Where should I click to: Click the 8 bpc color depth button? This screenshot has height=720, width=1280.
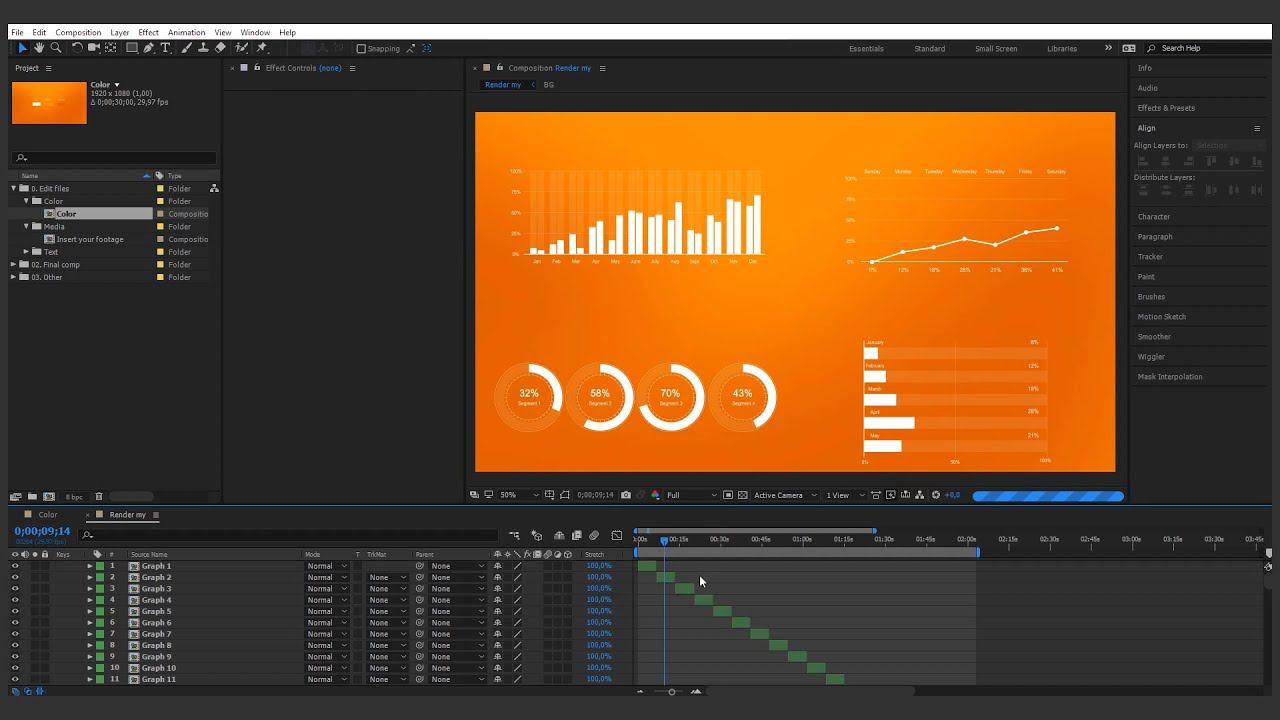coord(74,497)
